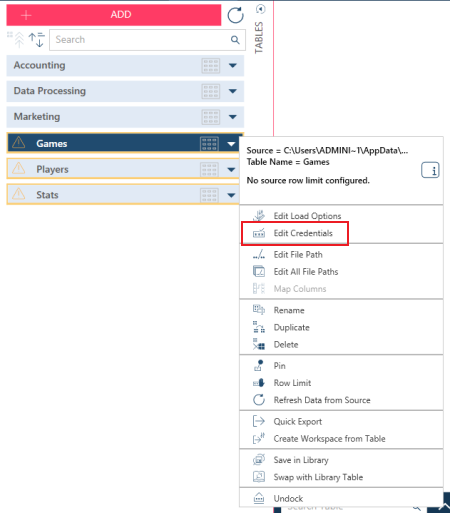
Task: Choose Duplicate from the table menu
Action: click(x=341, y=327)
